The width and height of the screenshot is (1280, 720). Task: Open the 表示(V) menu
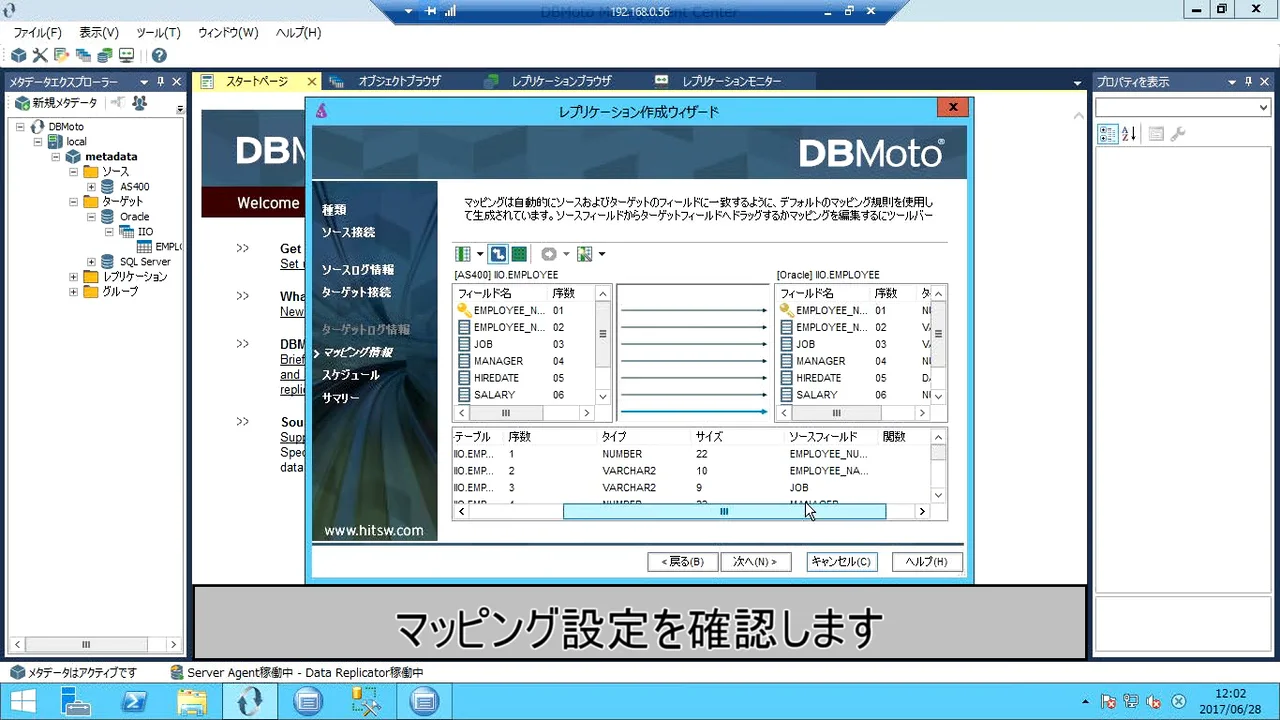coord(99,33)
